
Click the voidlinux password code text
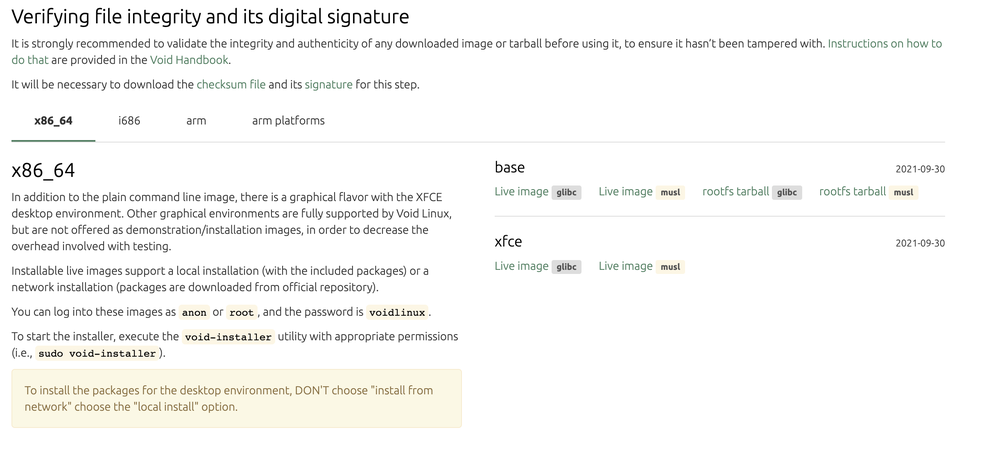(397, 312)
